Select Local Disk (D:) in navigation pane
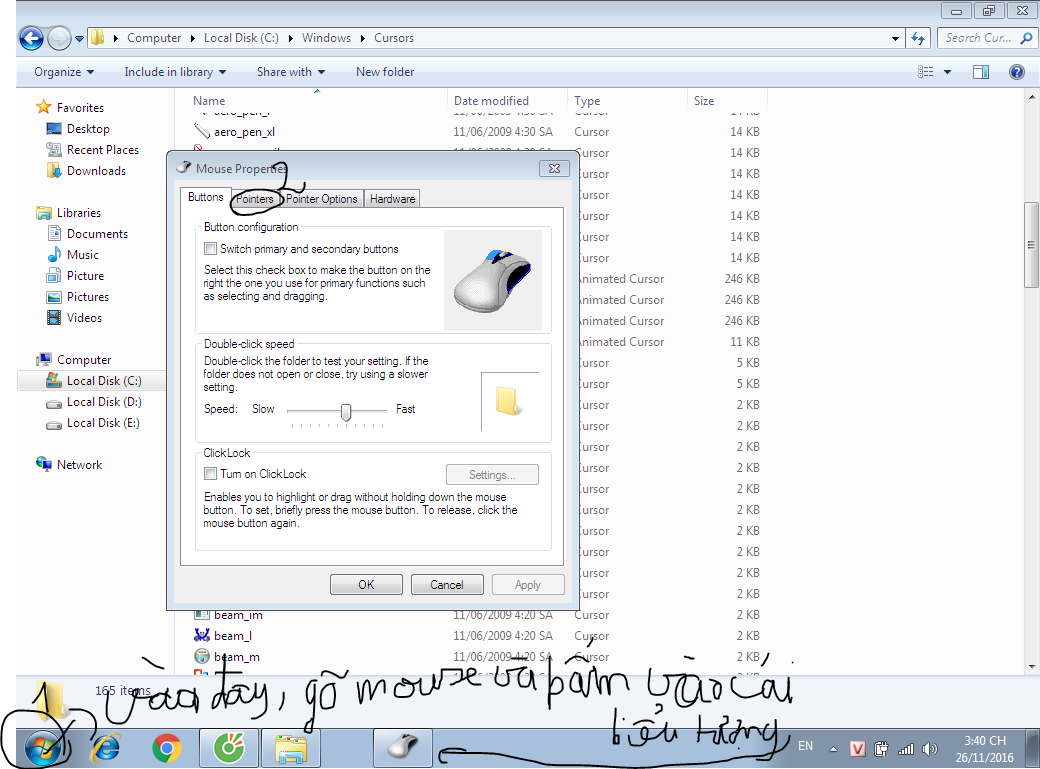Screen dimensions: 1040x769 pos(103,402)
